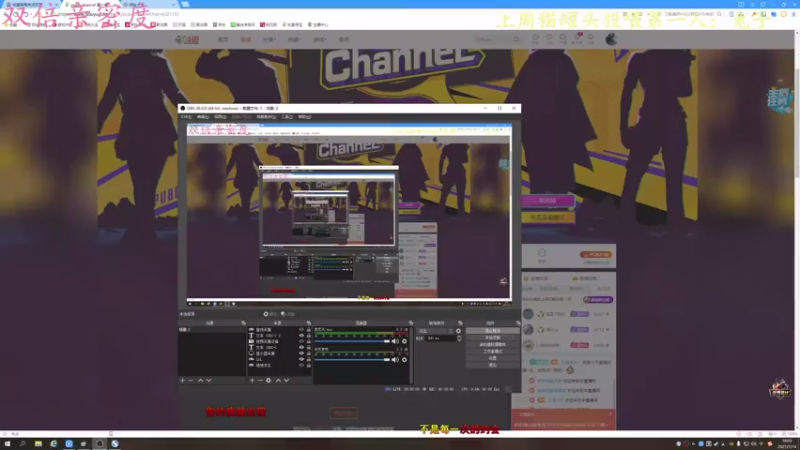Click the second button in OBS controls (recording)
The width and height of the screenshot is (800, 450).
click(492, 337)
